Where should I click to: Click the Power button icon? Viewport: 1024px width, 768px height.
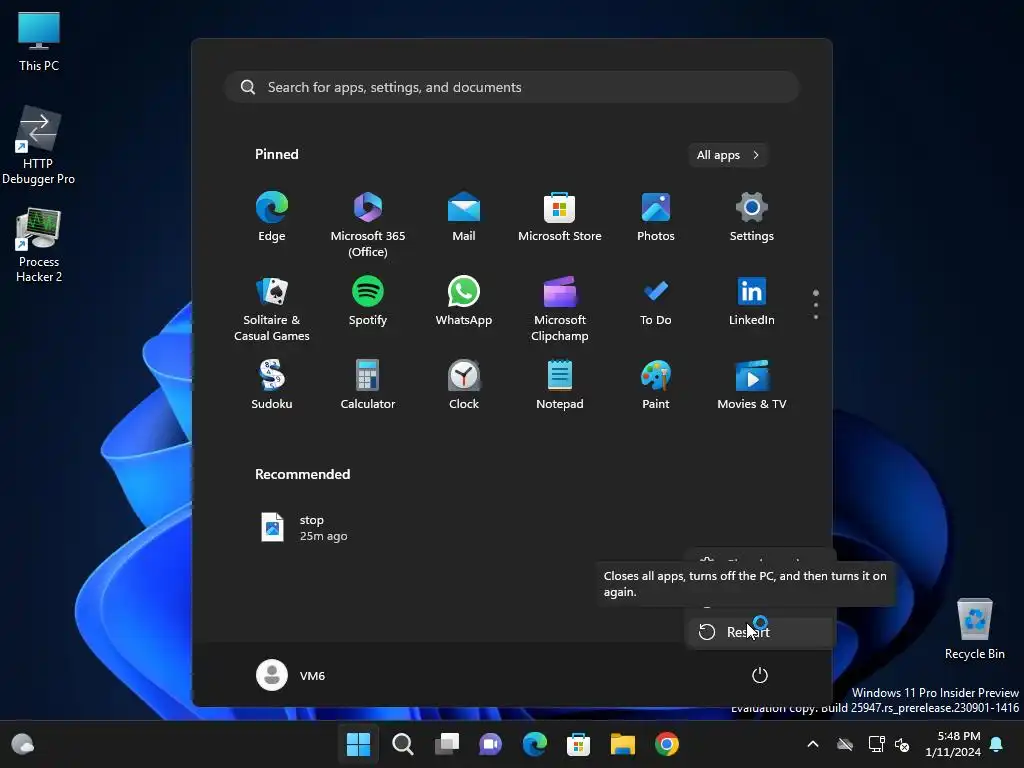[760, 675]
